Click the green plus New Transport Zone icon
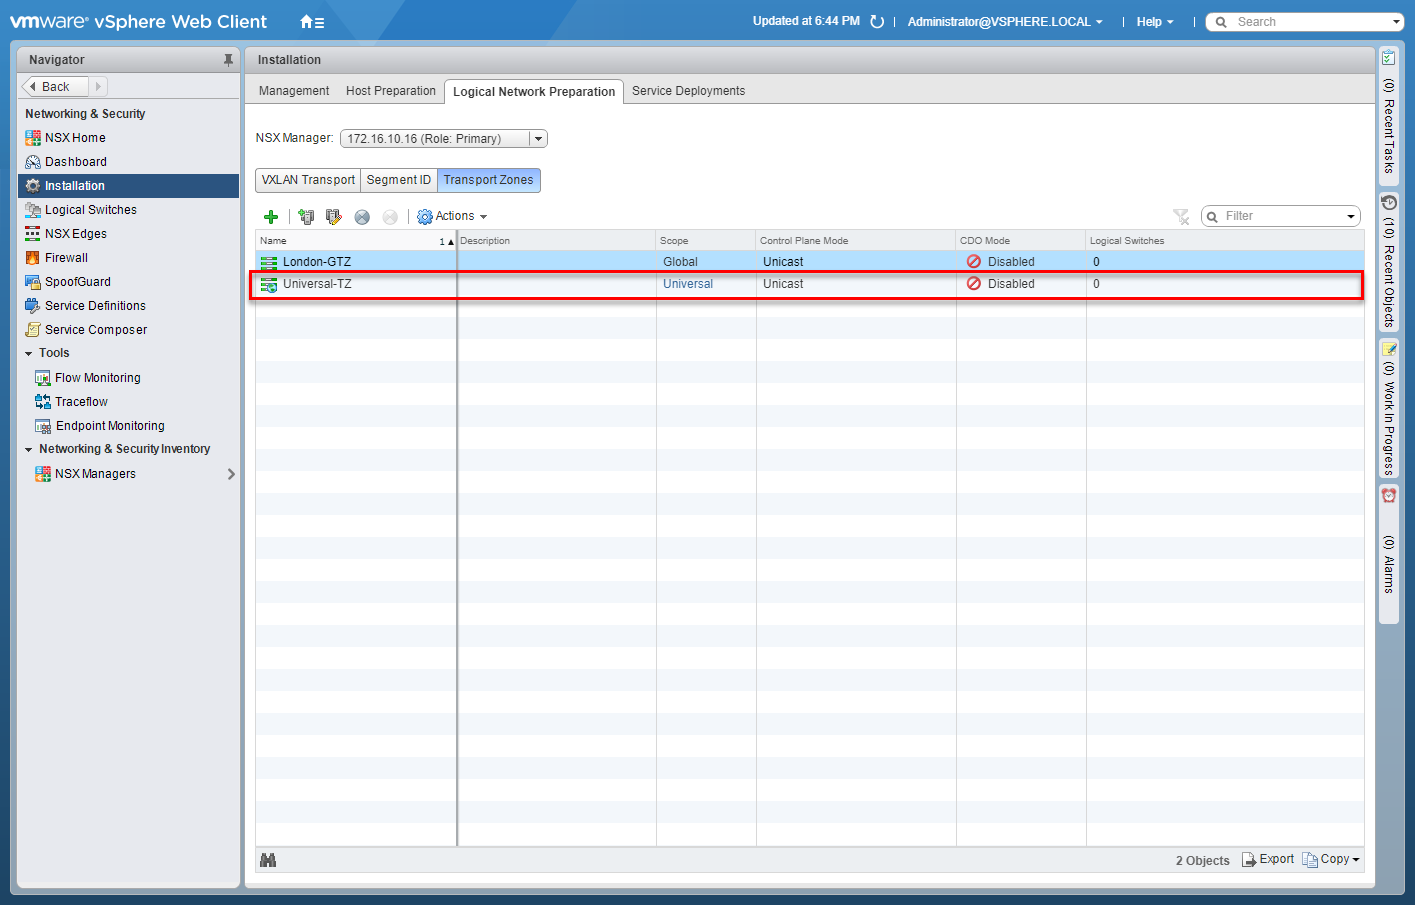This screenshot has height=905, width=1415. point(270,217)
